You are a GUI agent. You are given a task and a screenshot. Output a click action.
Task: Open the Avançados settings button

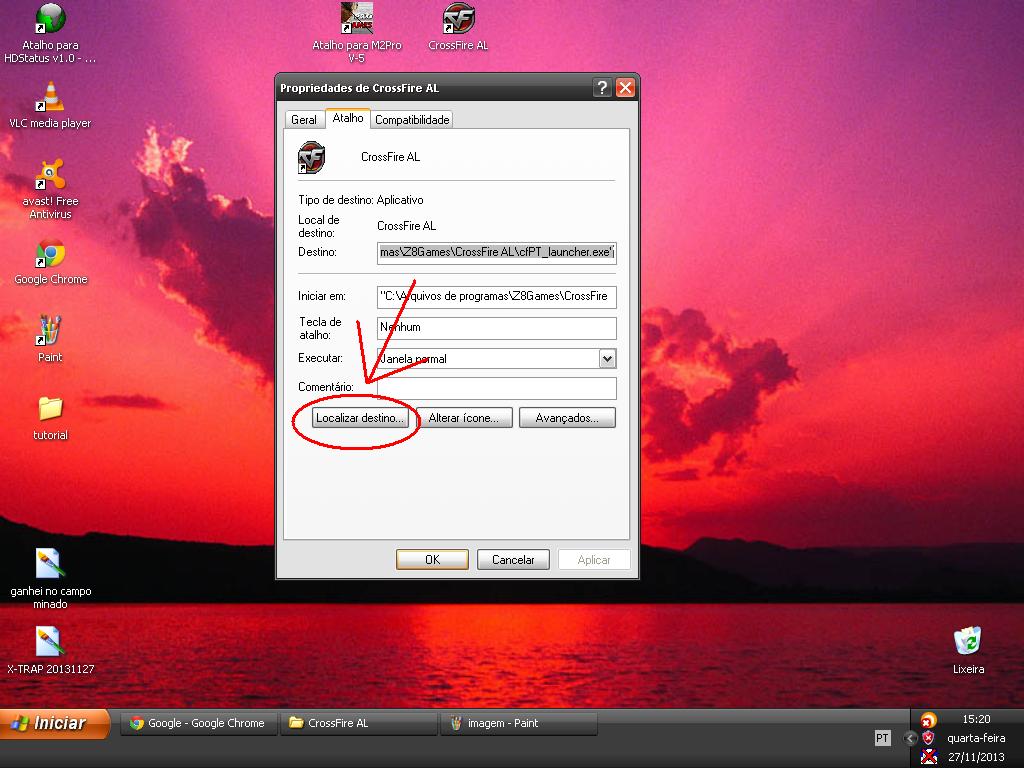point(567,418)
